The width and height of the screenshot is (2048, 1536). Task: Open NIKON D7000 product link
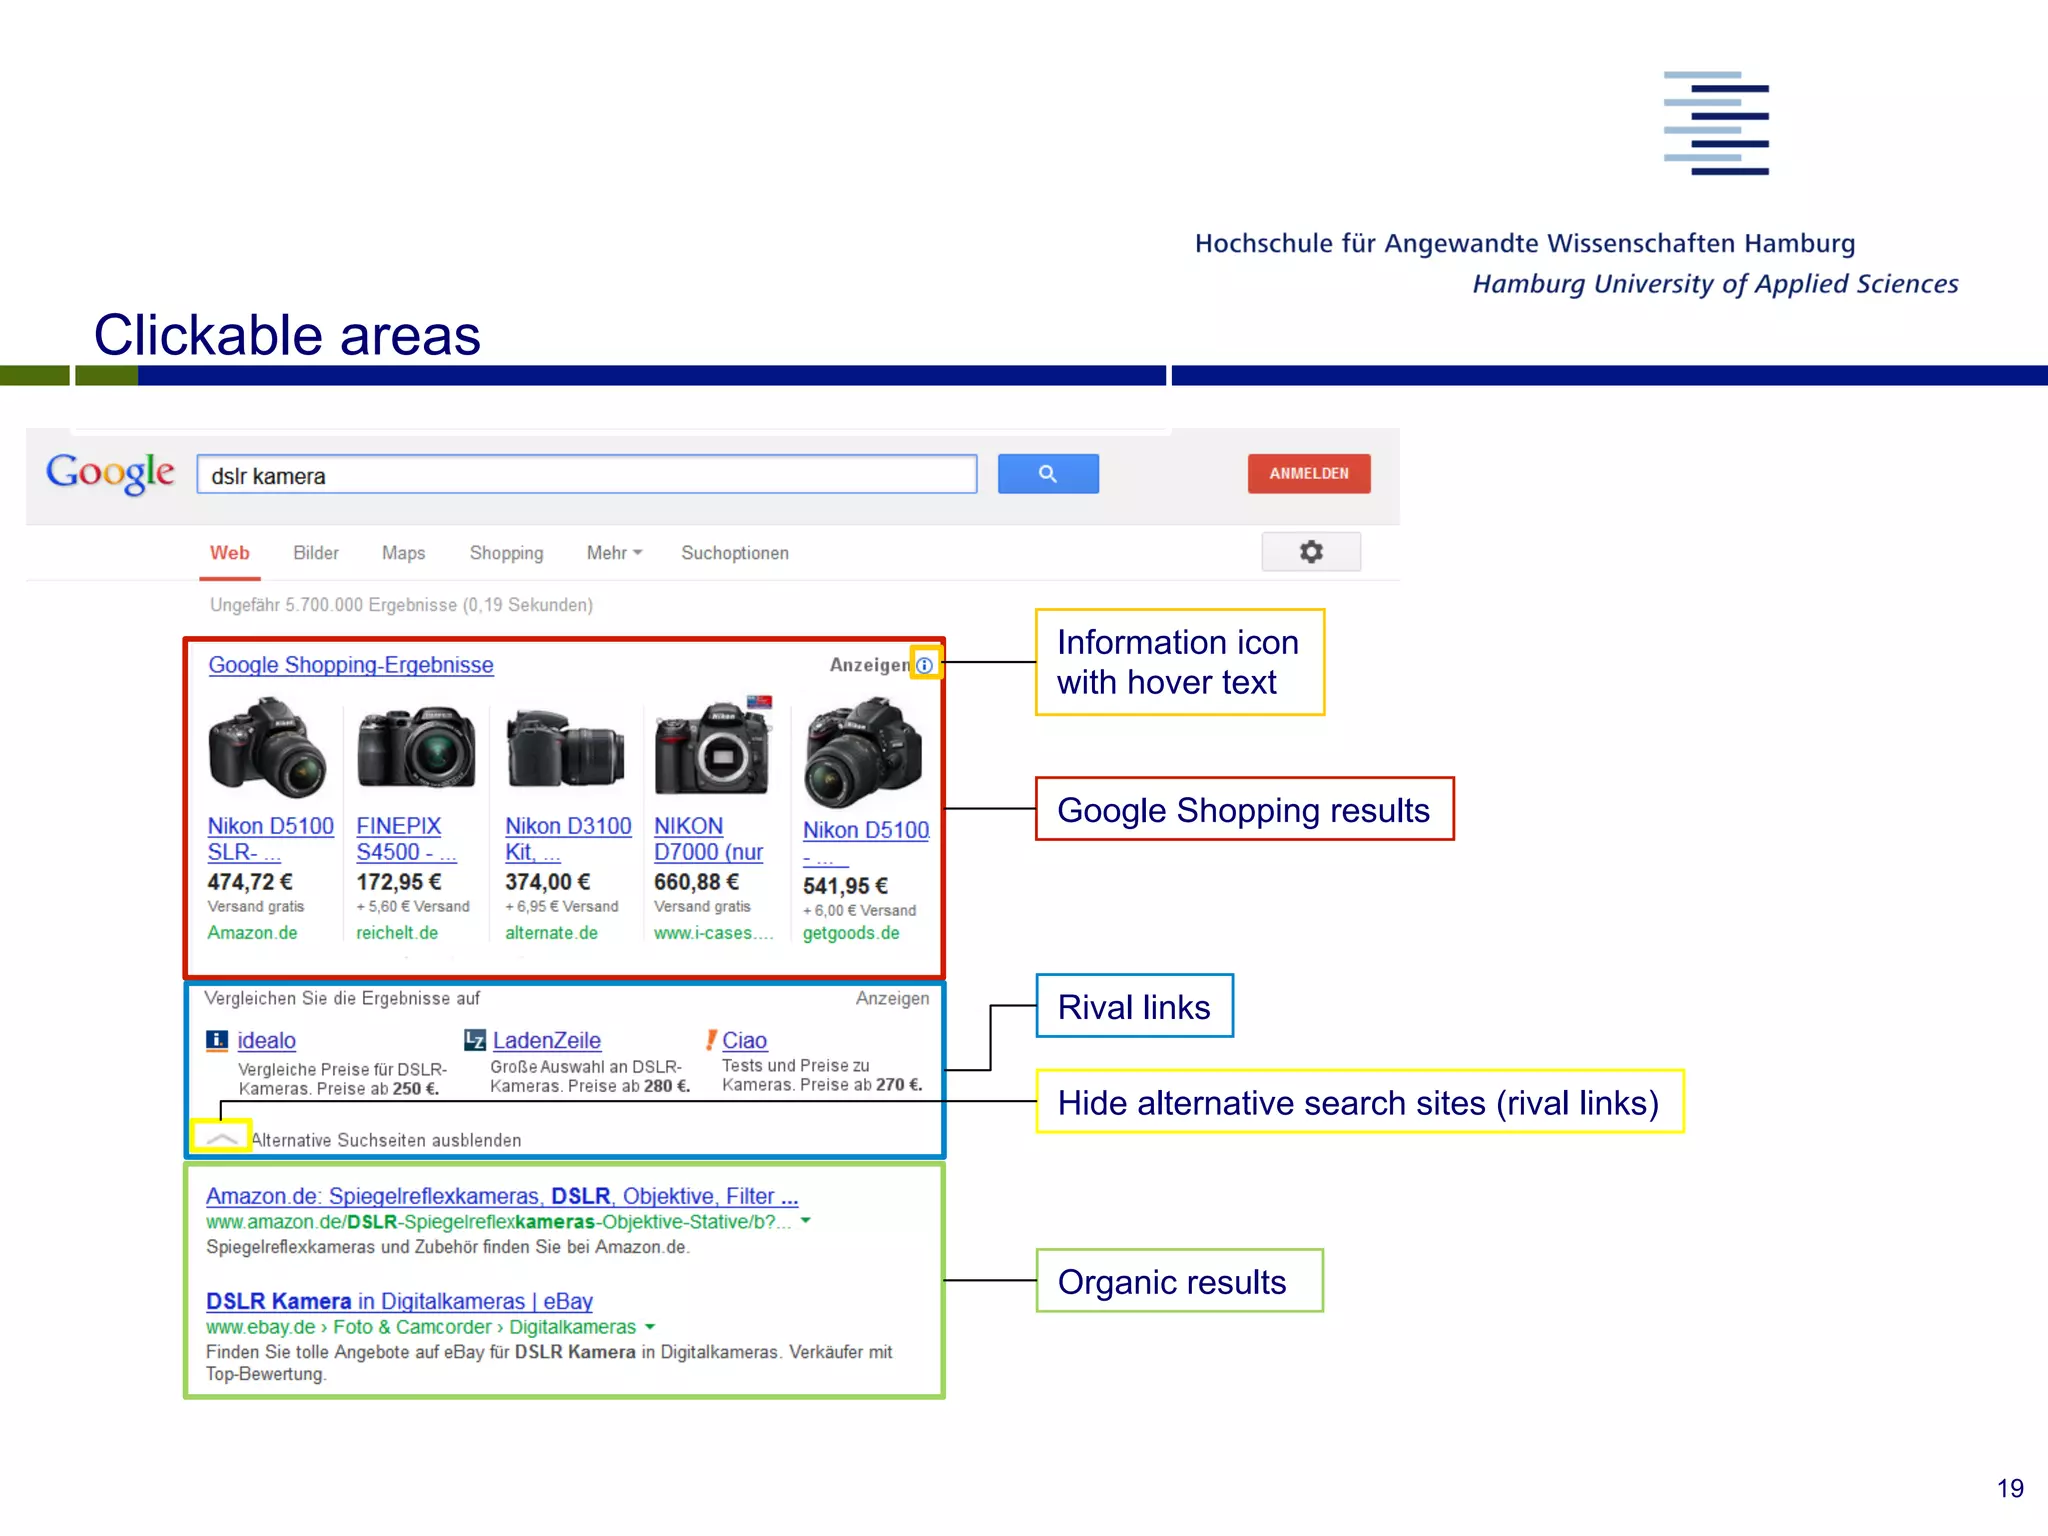point(708,839)
